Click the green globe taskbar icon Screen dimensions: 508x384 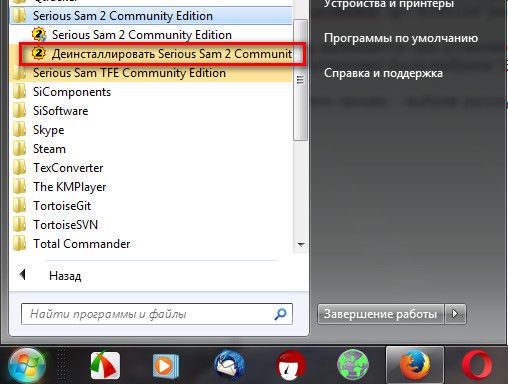(353, 365)
